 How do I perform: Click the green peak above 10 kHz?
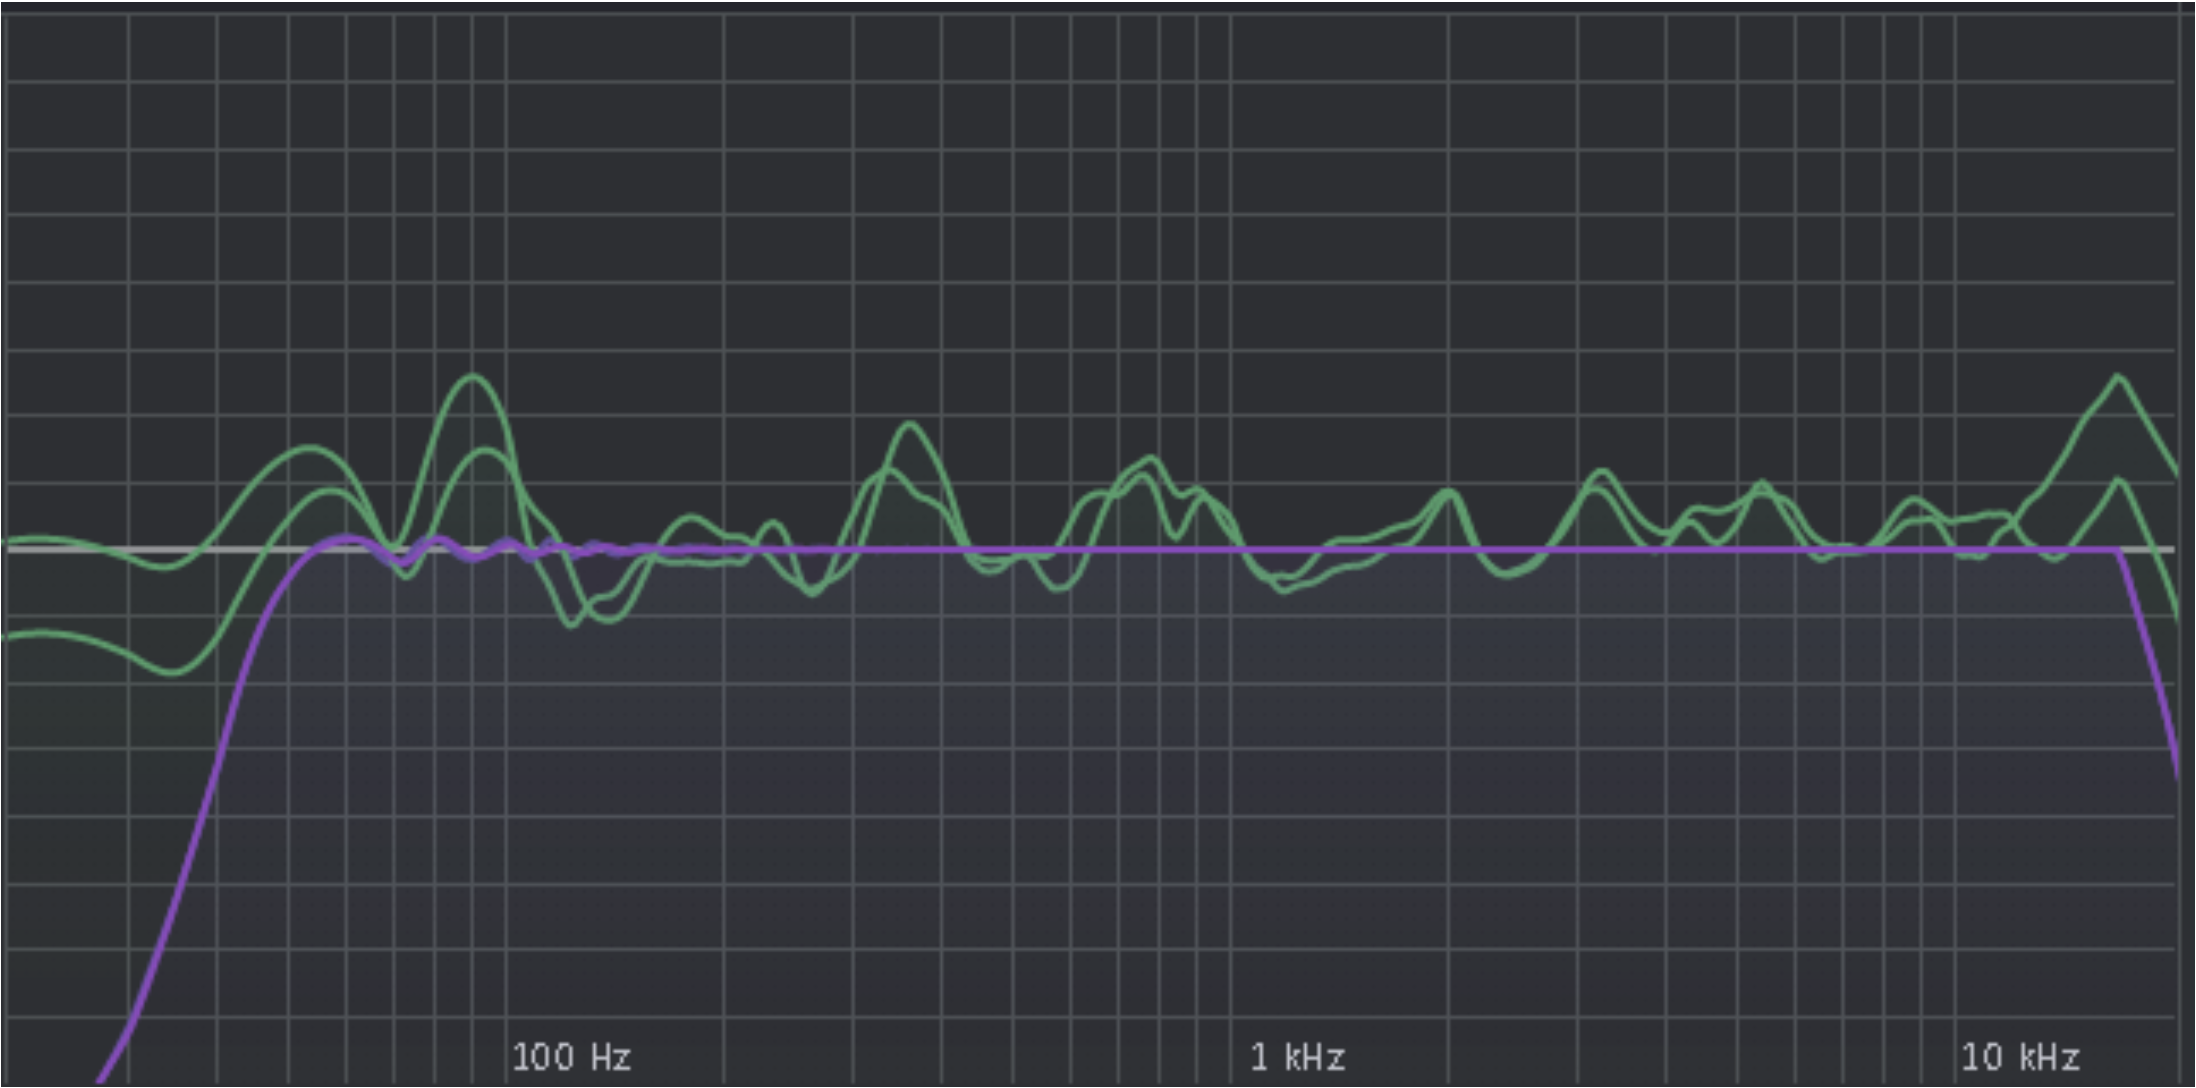tap(2117, 377)
